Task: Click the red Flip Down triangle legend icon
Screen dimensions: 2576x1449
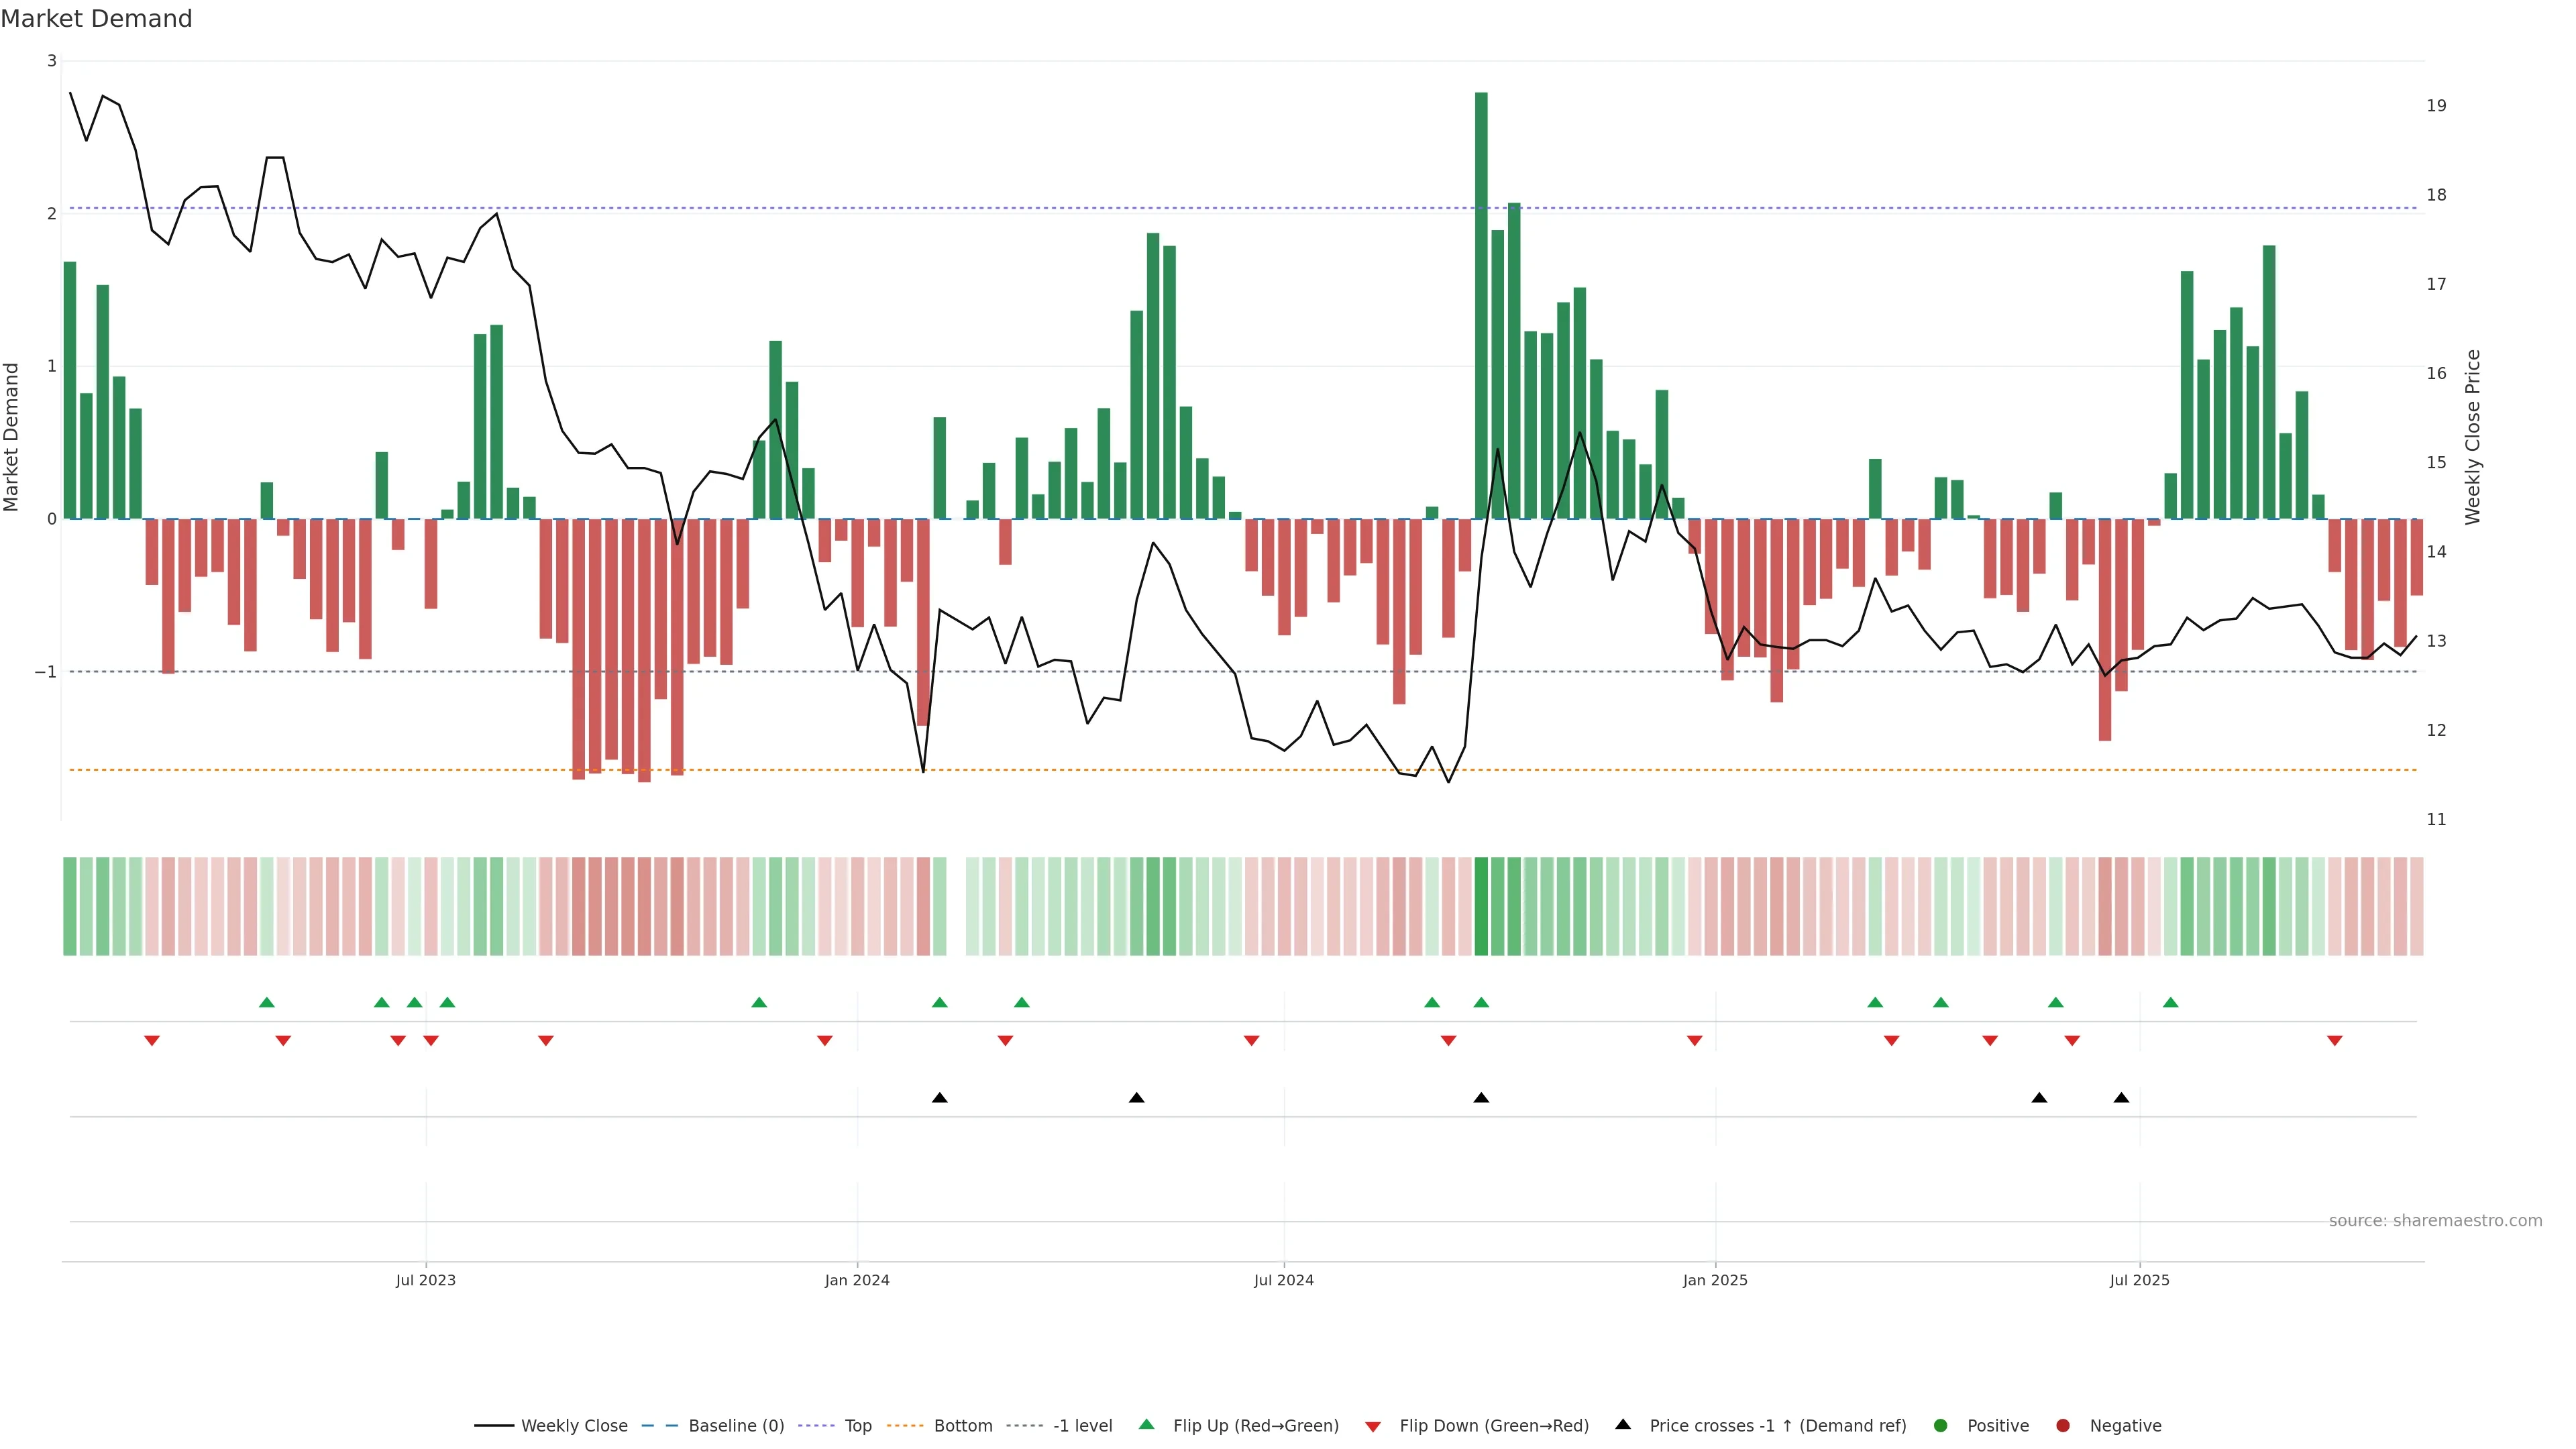Action: (1373, 1426)
